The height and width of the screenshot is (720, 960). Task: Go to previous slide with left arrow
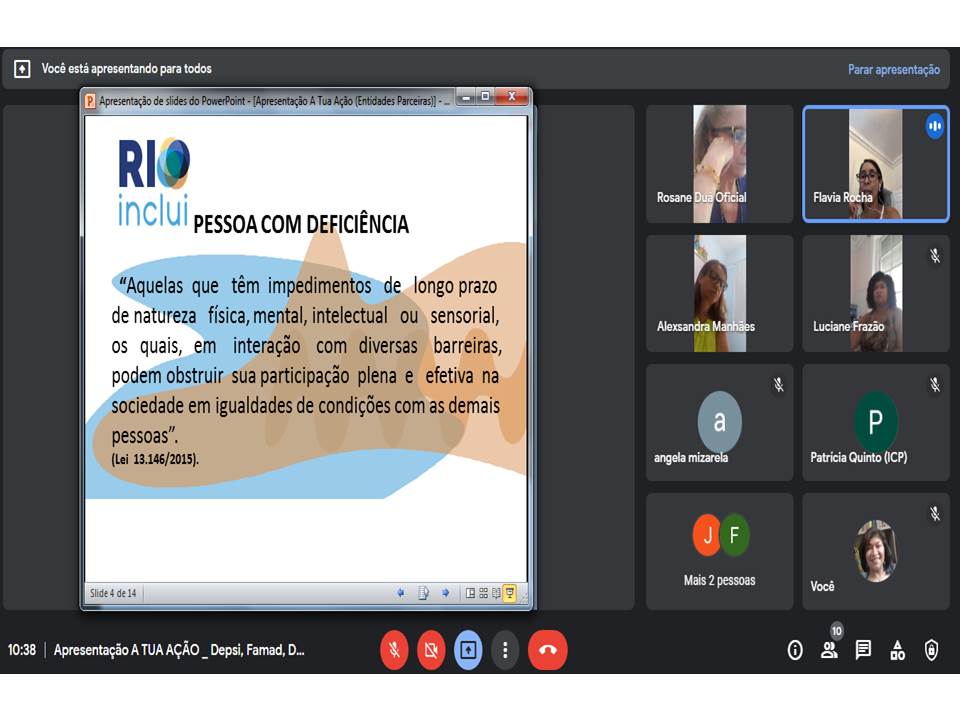(x=400, y=593)
